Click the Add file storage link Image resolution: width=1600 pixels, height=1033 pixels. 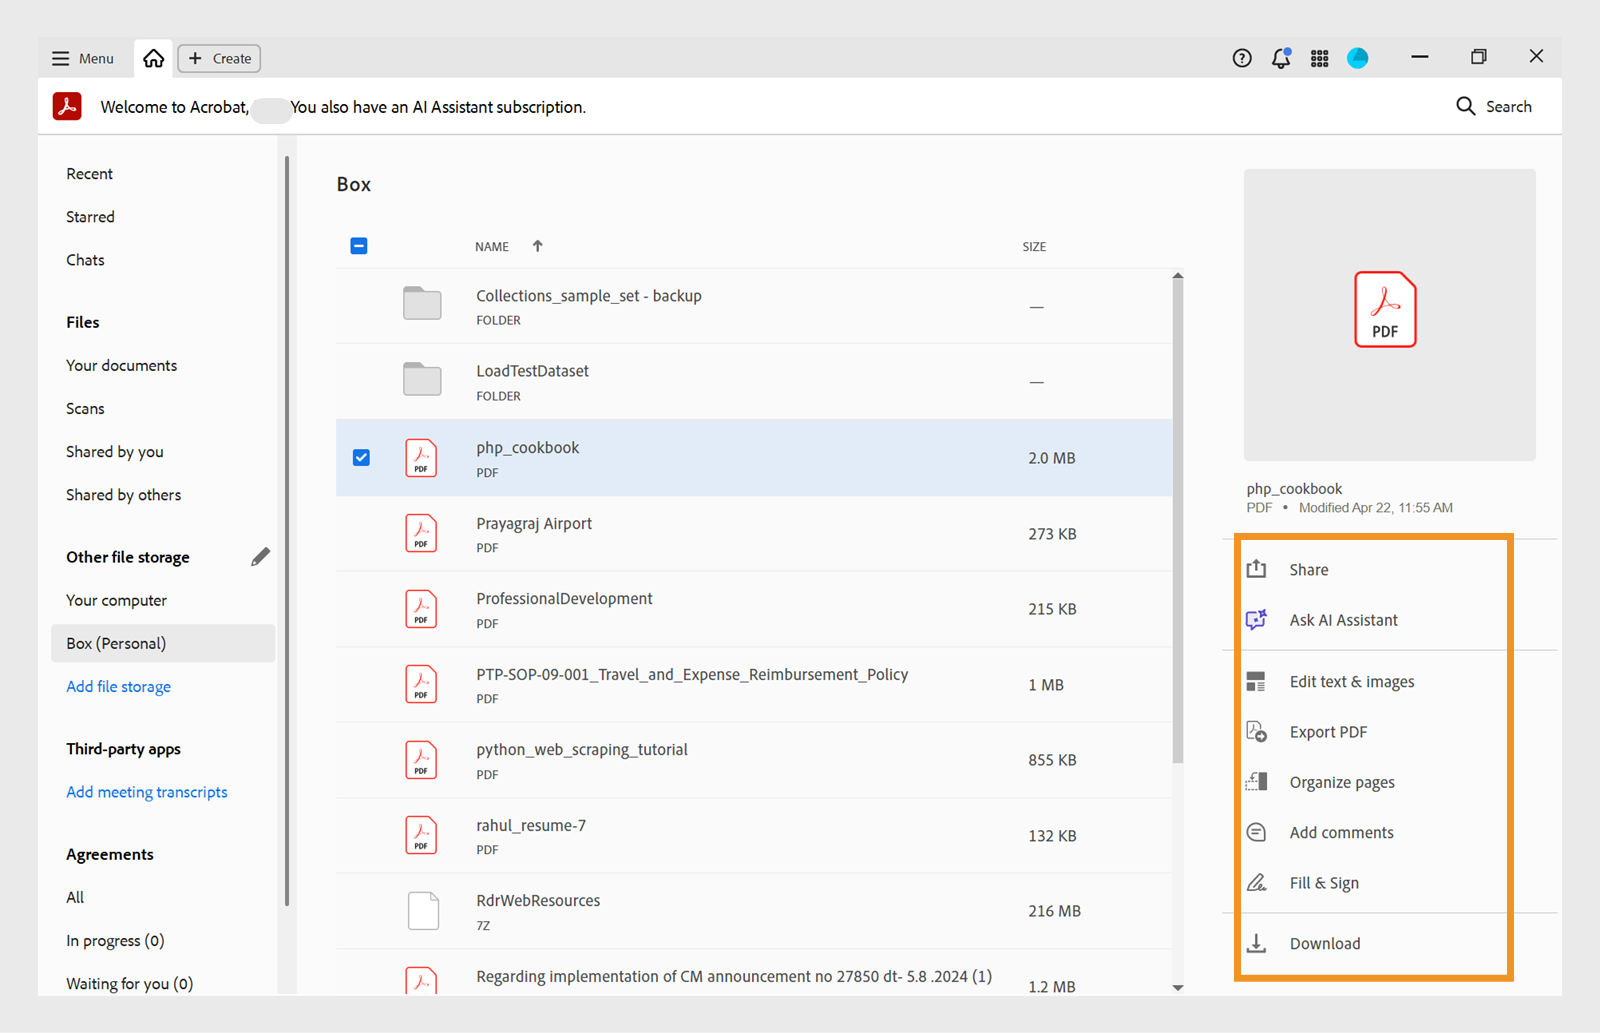pyautogui.click(x=118, y=686)
